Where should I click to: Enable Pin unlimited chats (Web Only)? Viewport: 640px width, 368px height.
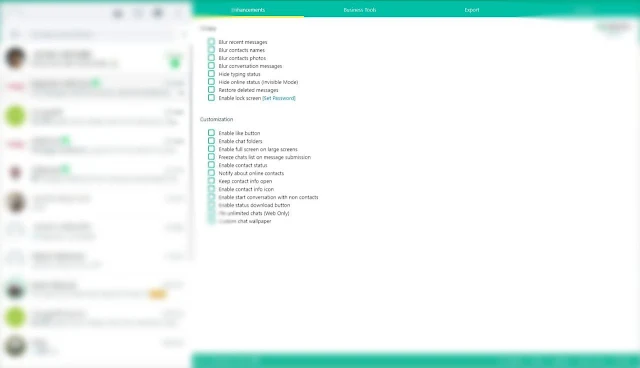(x=211, y=213)
